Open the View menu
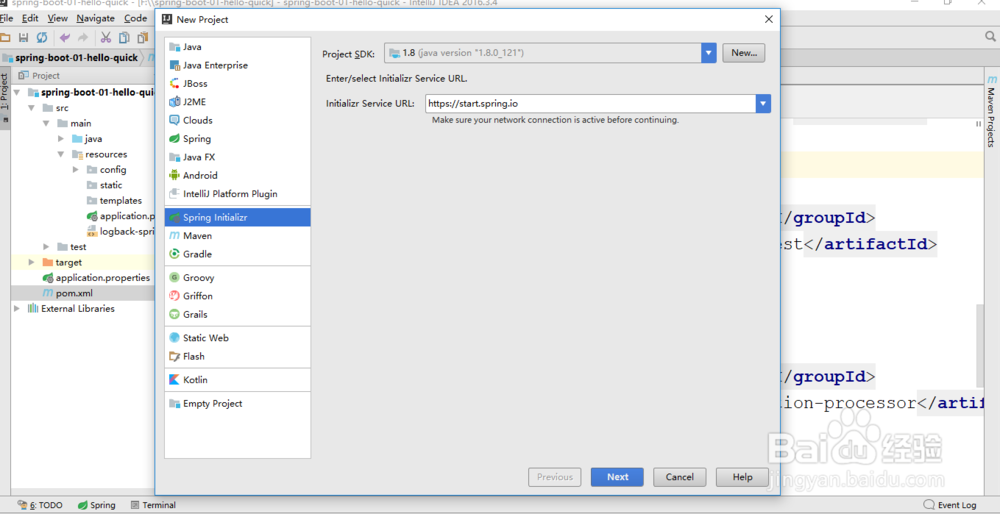The height and width of the screenshot is (514, 1000). click(x=57, y=18)
